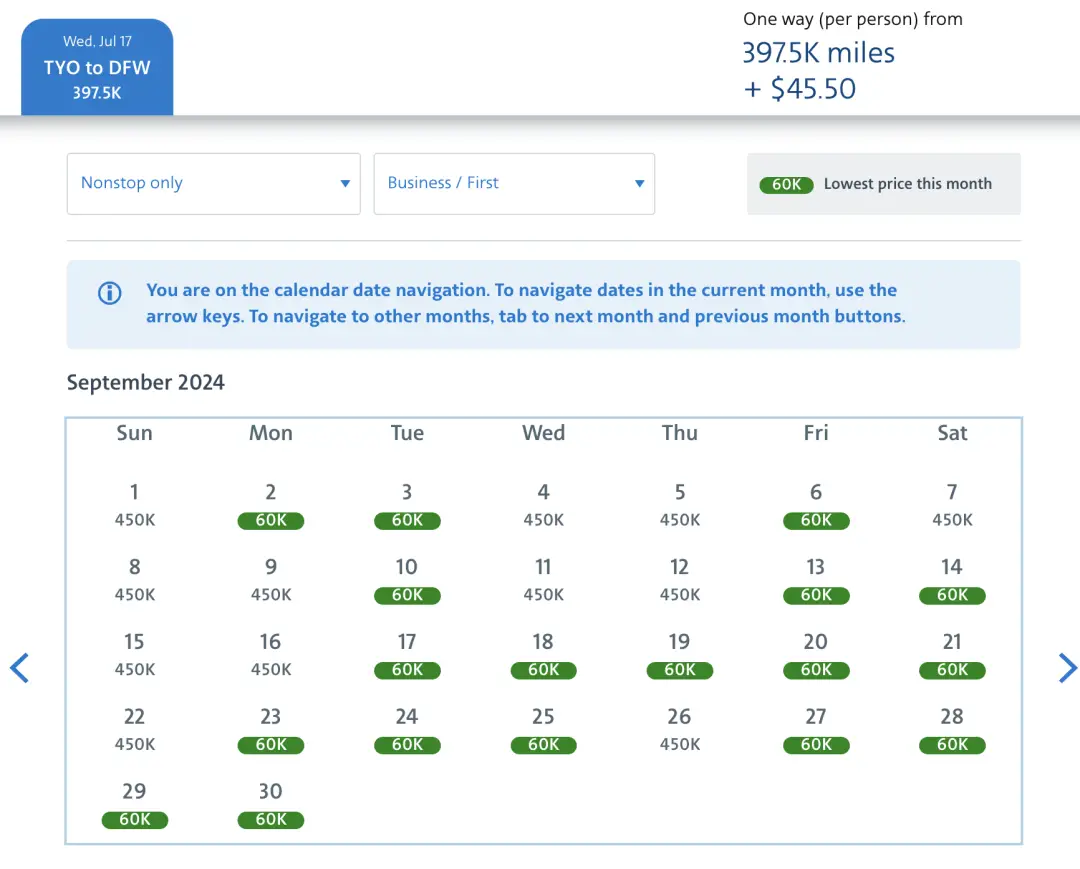Pick Wednesday September 18 date
Screen dimensions: 1080x869
click(543, 655)
